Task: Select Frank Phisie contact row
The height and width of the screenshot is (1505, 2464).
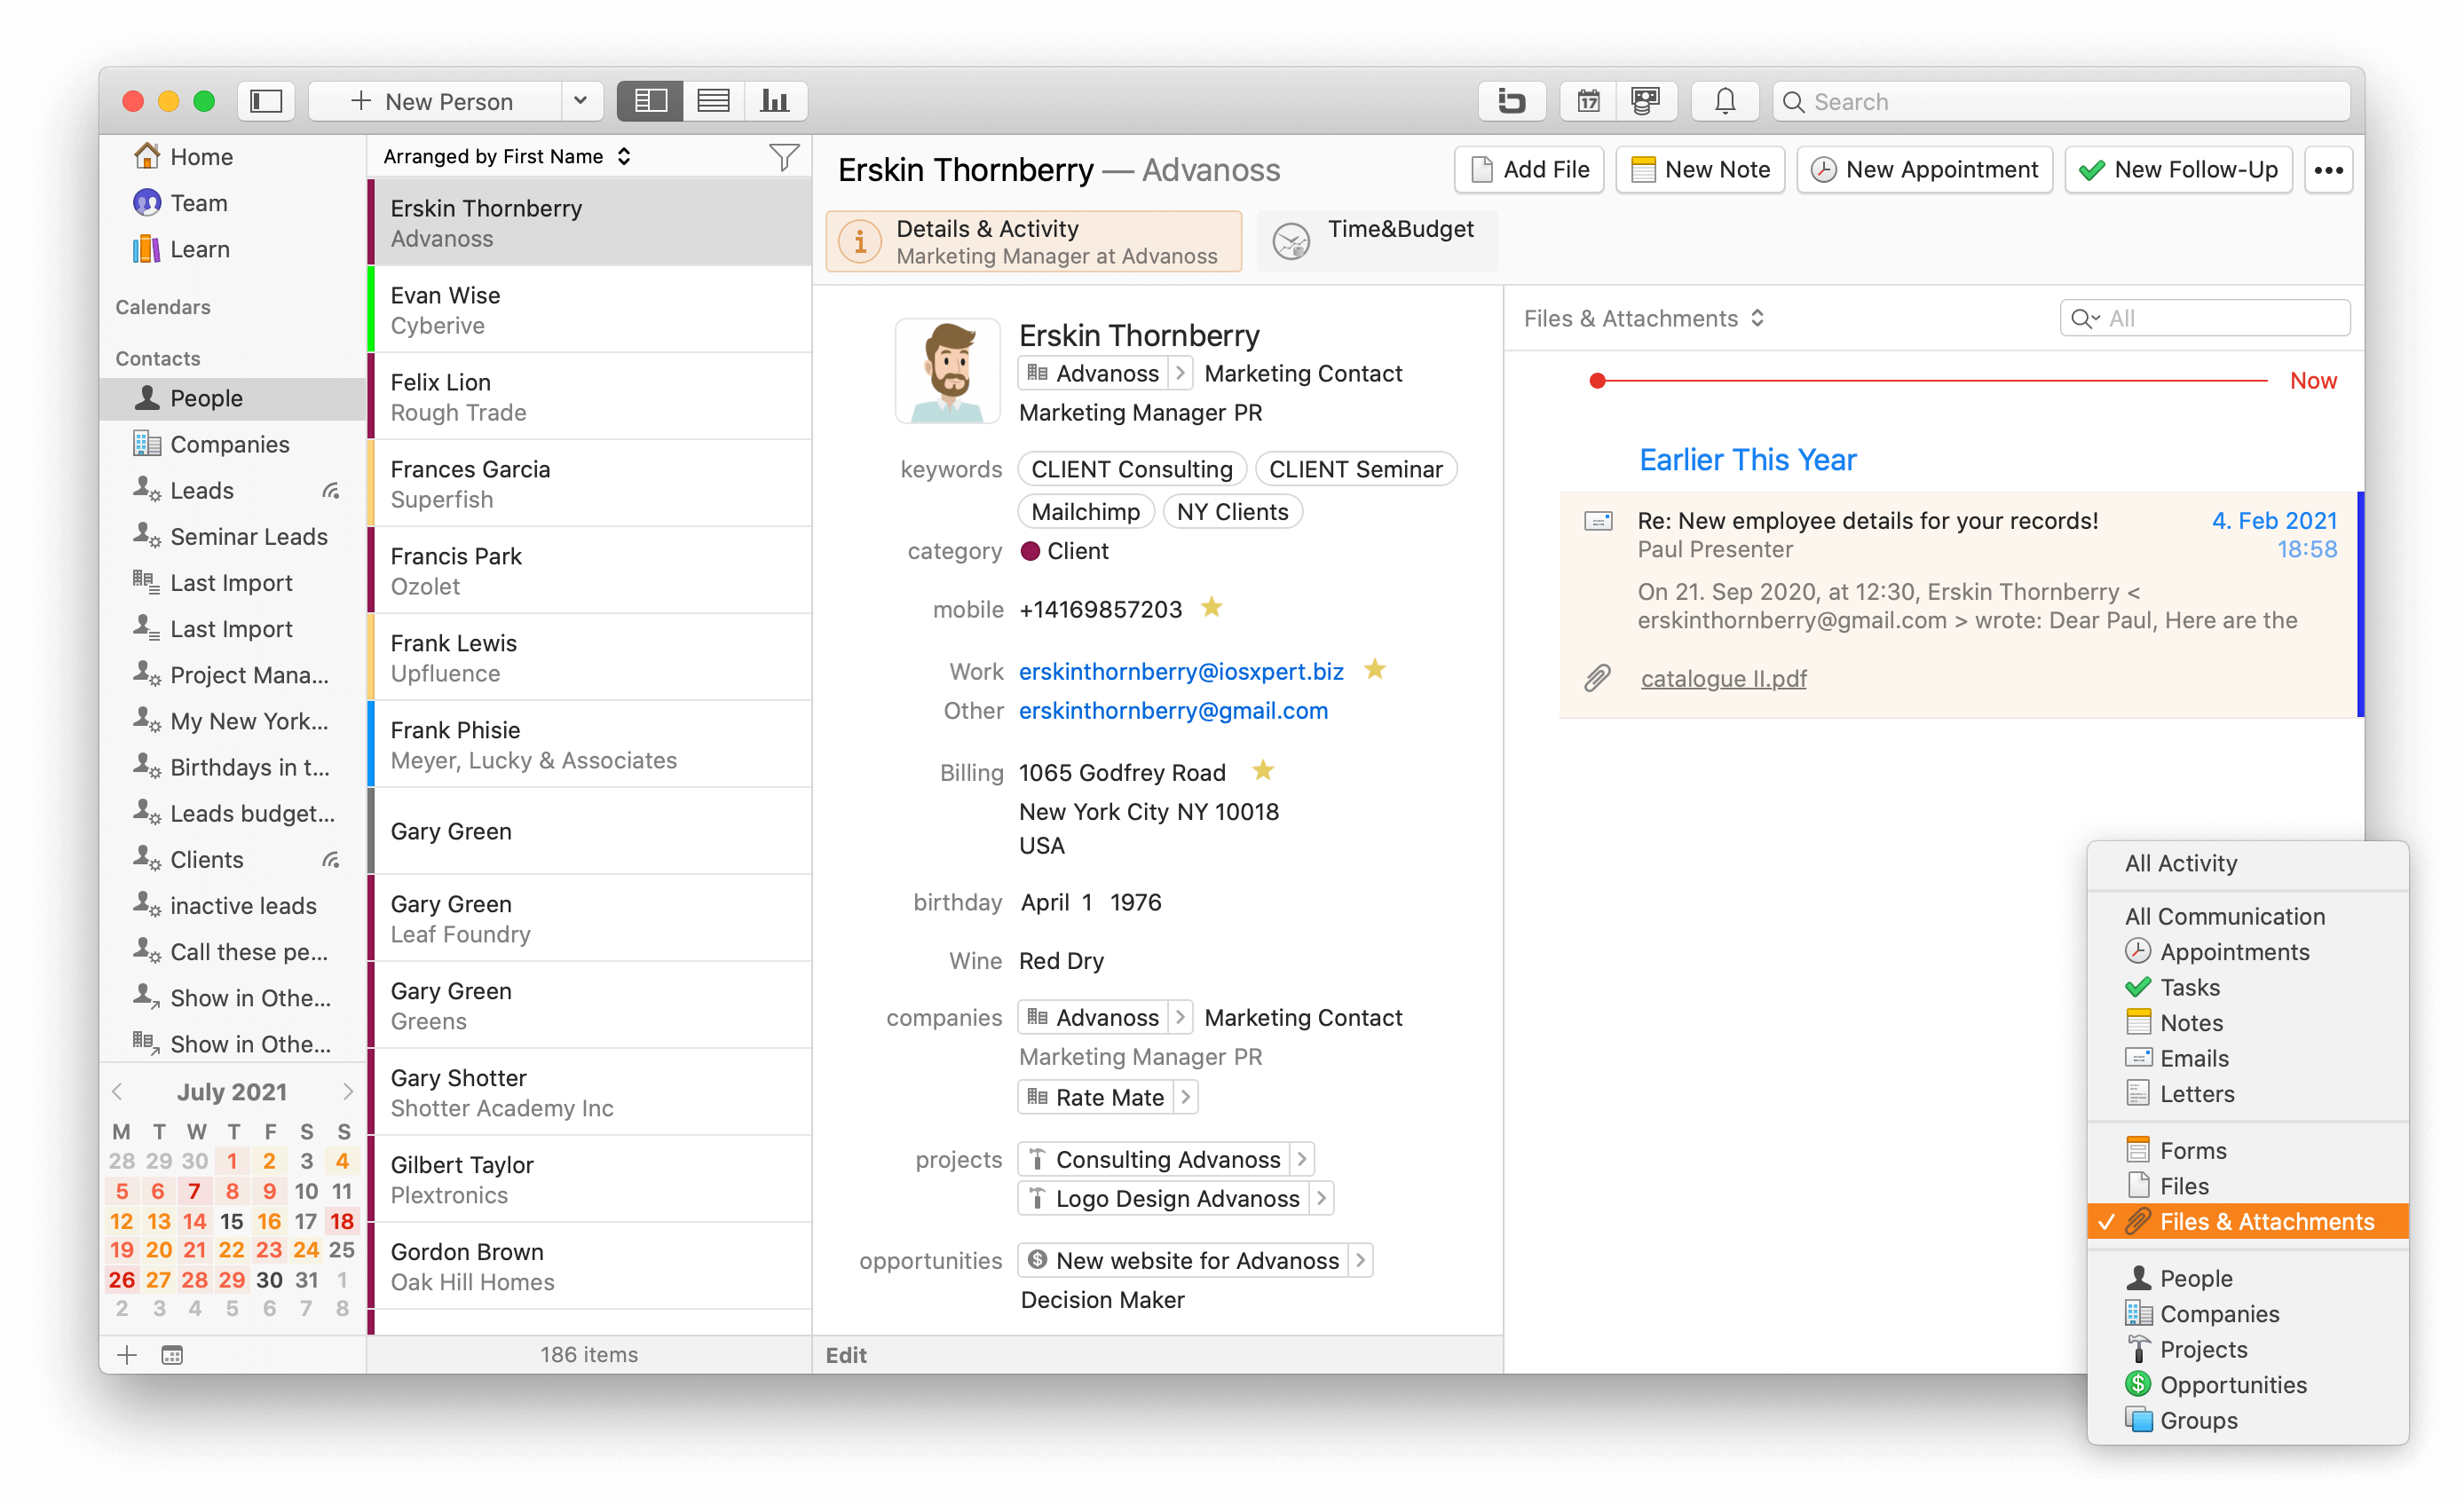Action: (590, 745)
